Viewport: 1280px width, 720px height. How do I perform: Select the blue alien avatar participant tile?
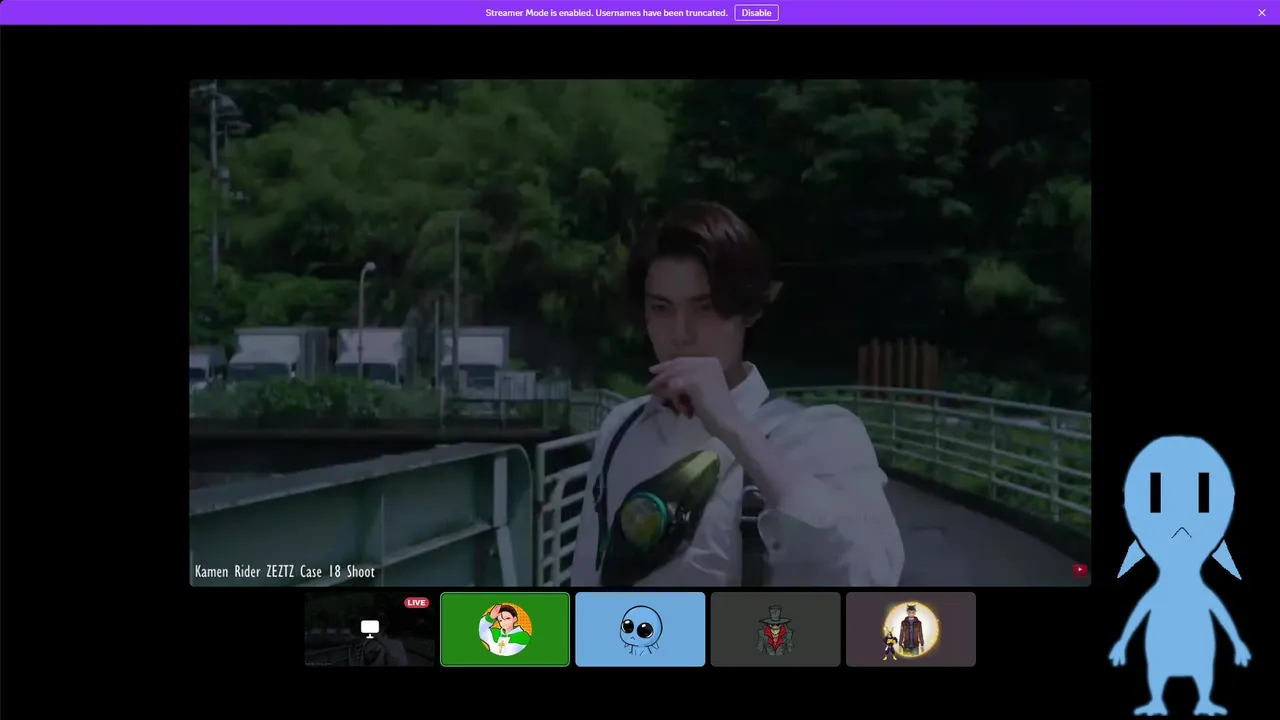(640, 629)
